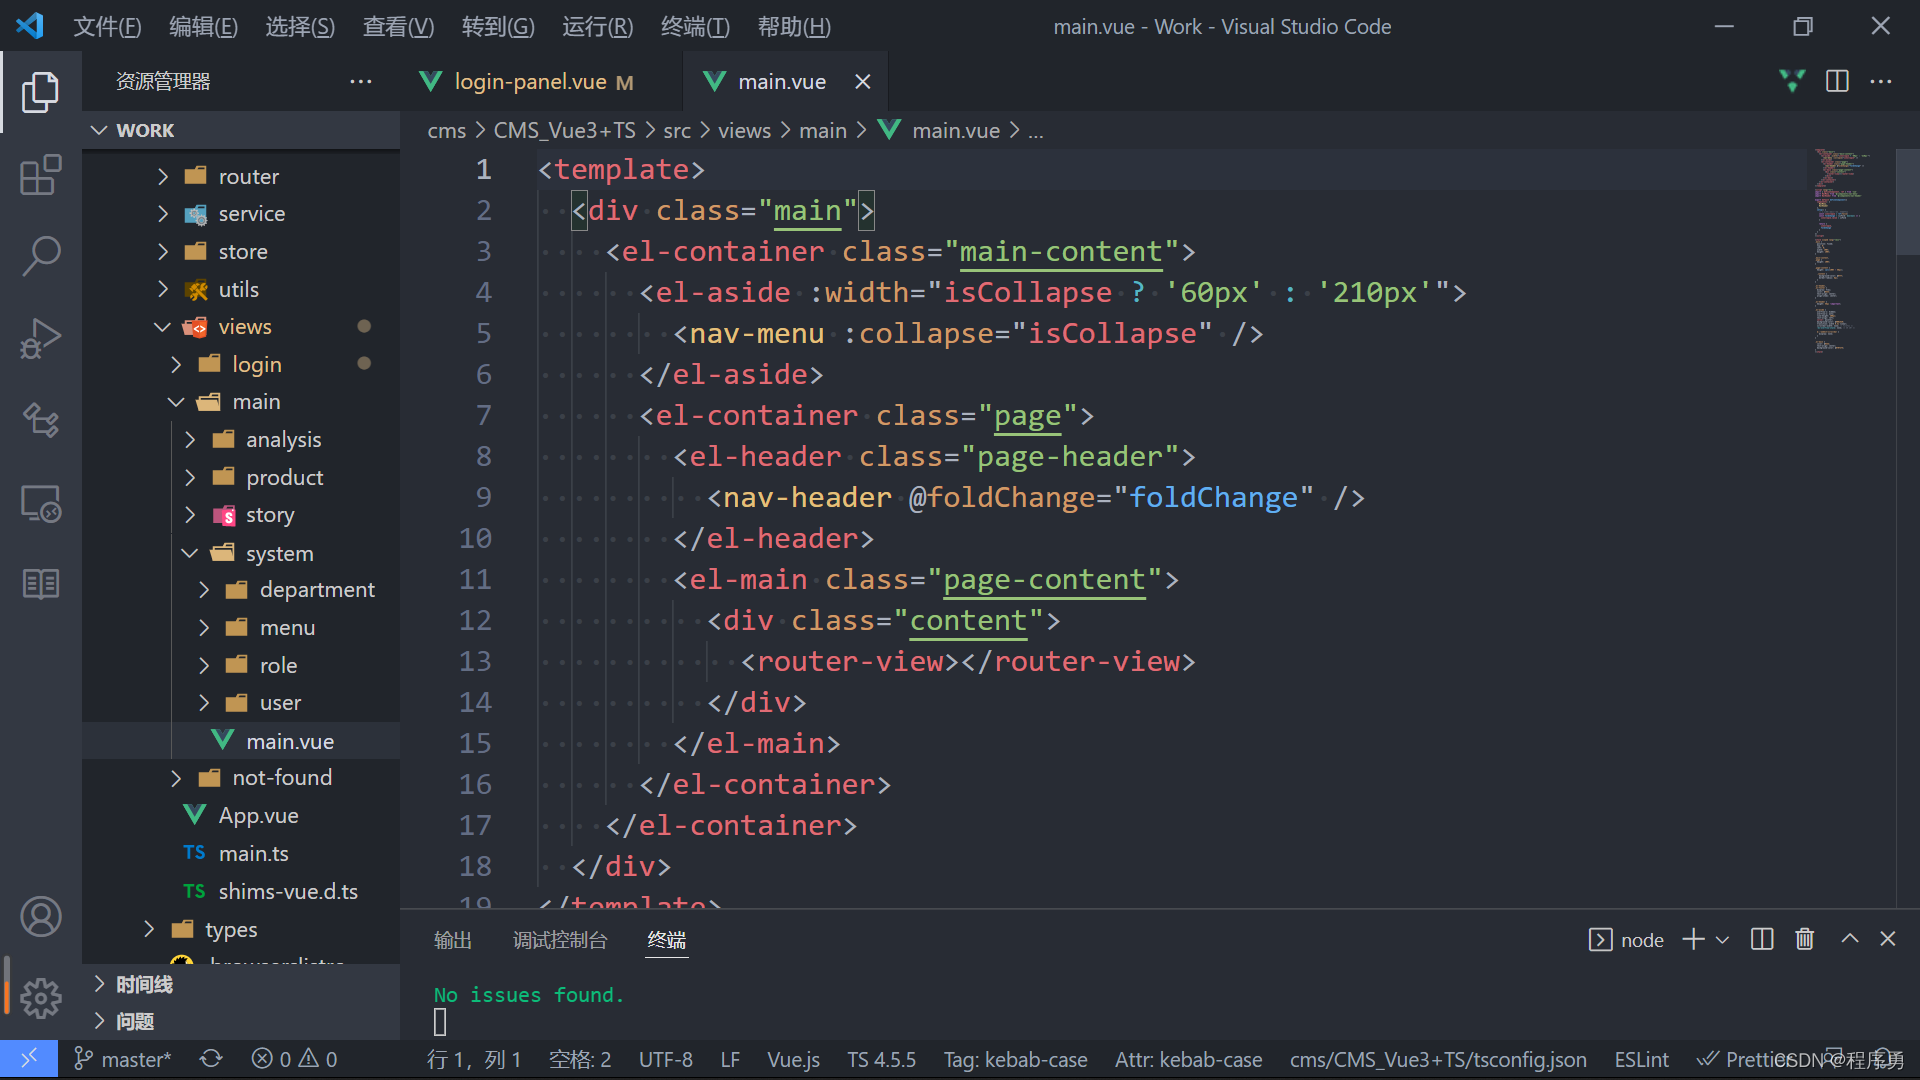Open the View menu
The image size is (1920, 1080).
point(398,26)
